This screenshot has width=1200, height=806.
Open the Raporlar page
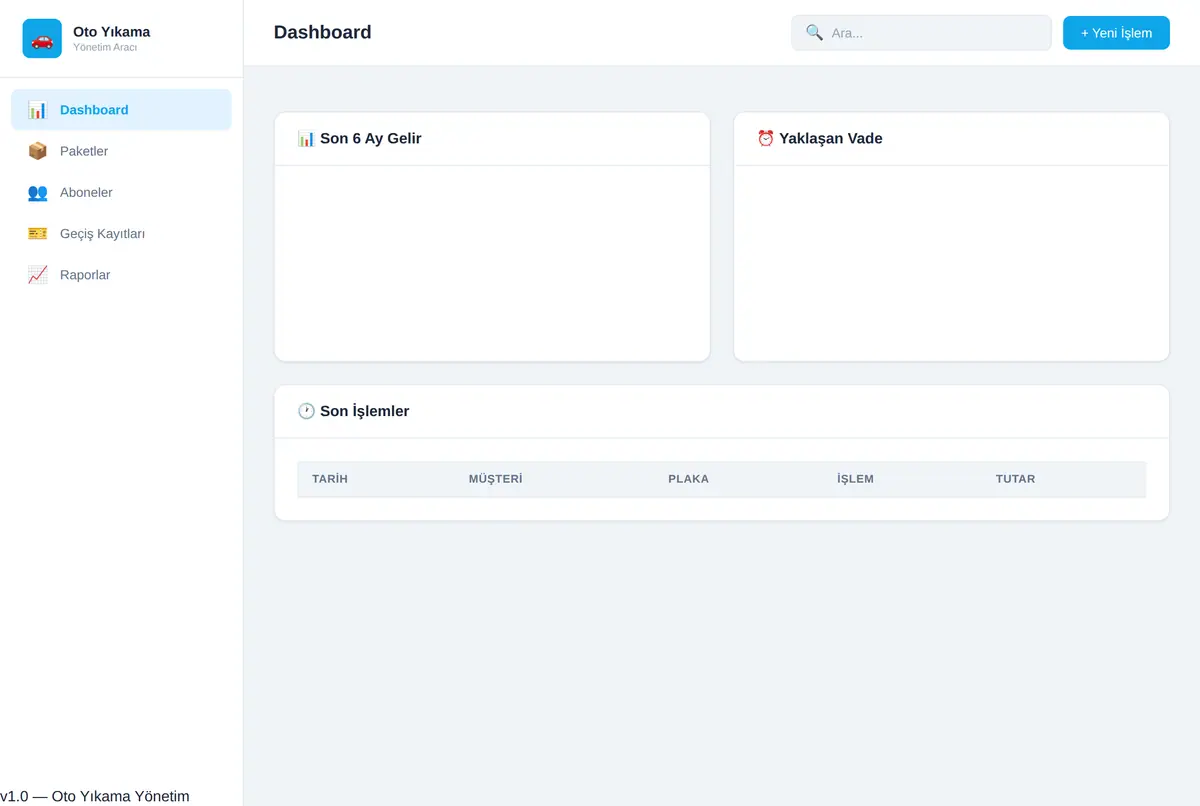coord(121,275)
